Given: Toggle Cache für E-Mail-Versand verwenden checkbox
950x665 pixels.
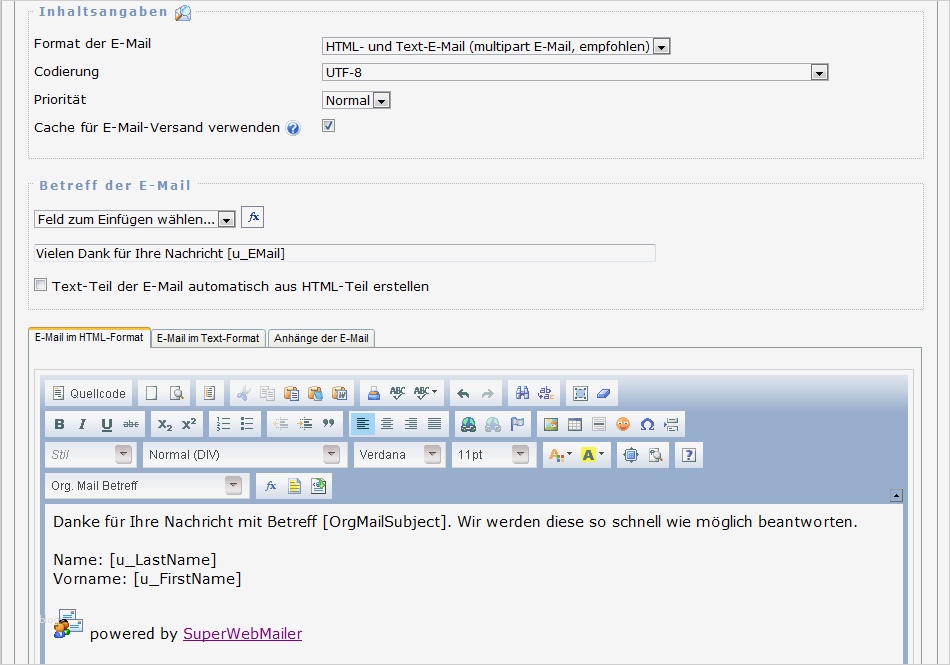Looking at the screenshot, I should tap(328, 125).
